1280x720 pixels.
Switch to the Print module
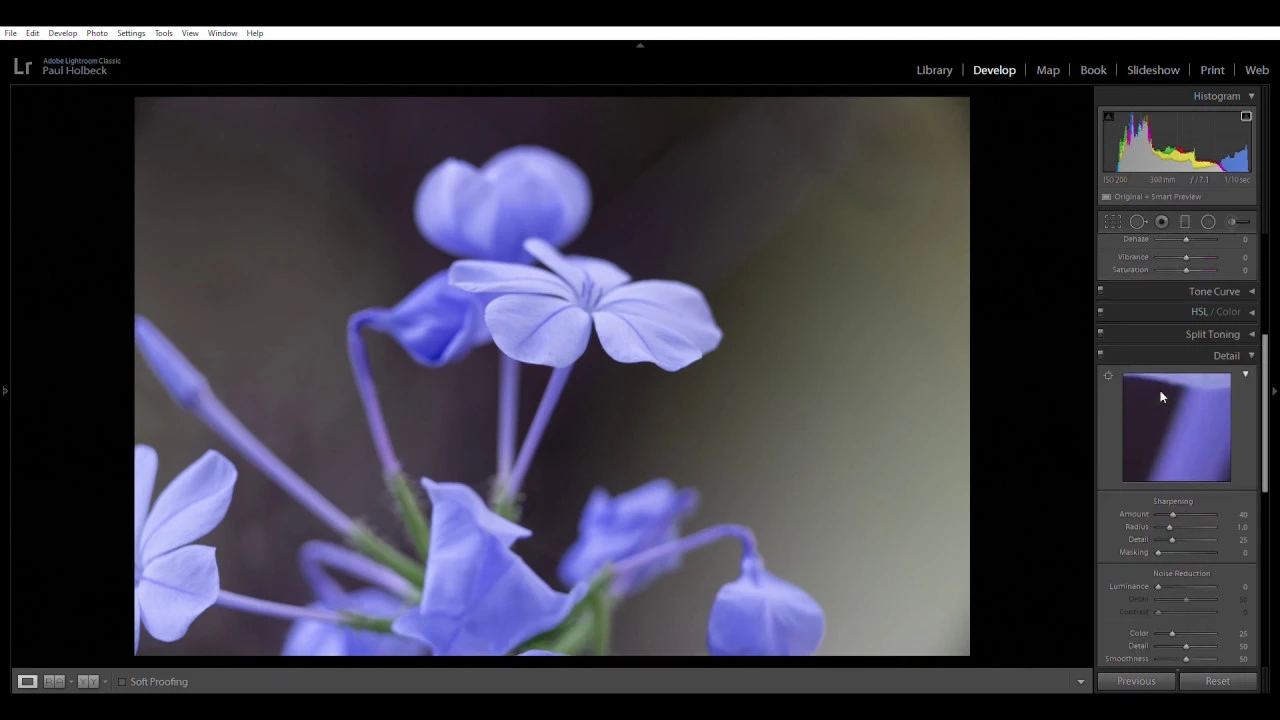pyautogui.click(x=1212, y=70)
